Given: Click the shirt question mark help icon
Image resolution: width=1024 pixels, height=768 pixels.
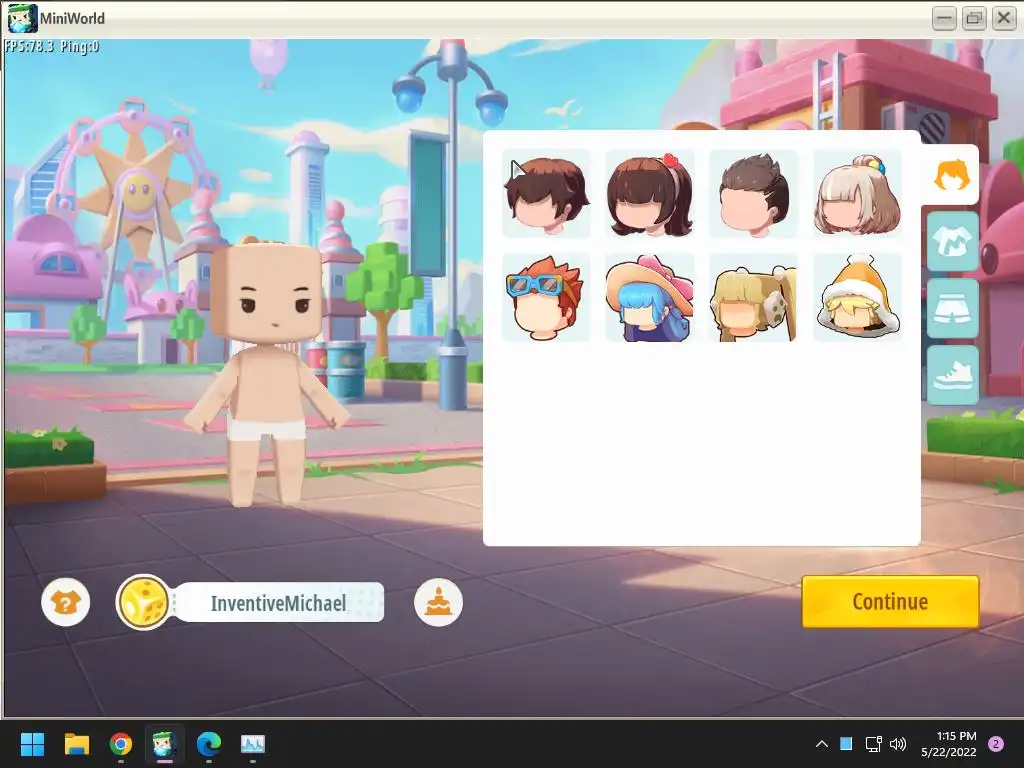Looking at the screenshot, I should click(x=65, y=602).
